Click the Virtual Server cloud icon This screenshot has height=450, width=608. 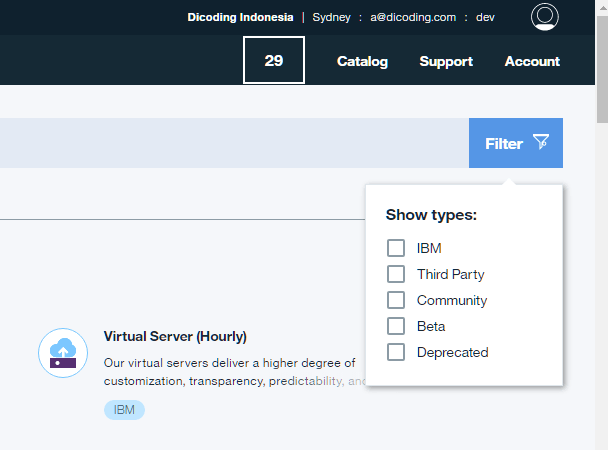pyautogui.click(x=62, y=353)
